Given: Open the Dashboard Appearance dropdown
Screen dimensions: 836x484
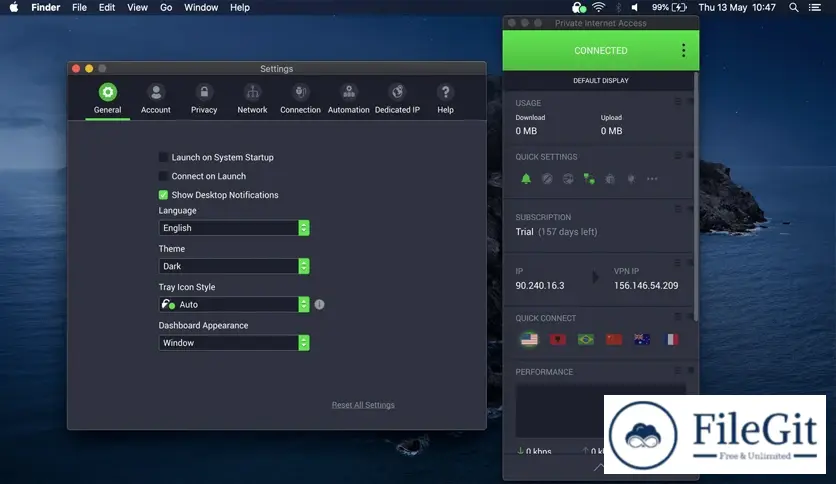Looking at the screenshot, I should pyautogui.click(x=234, y=343).
